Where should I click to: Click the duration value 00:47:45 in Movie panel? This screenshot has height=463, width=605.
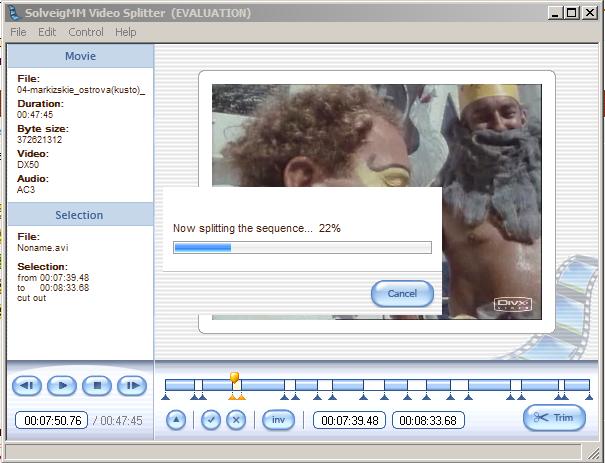pos(35,115)
